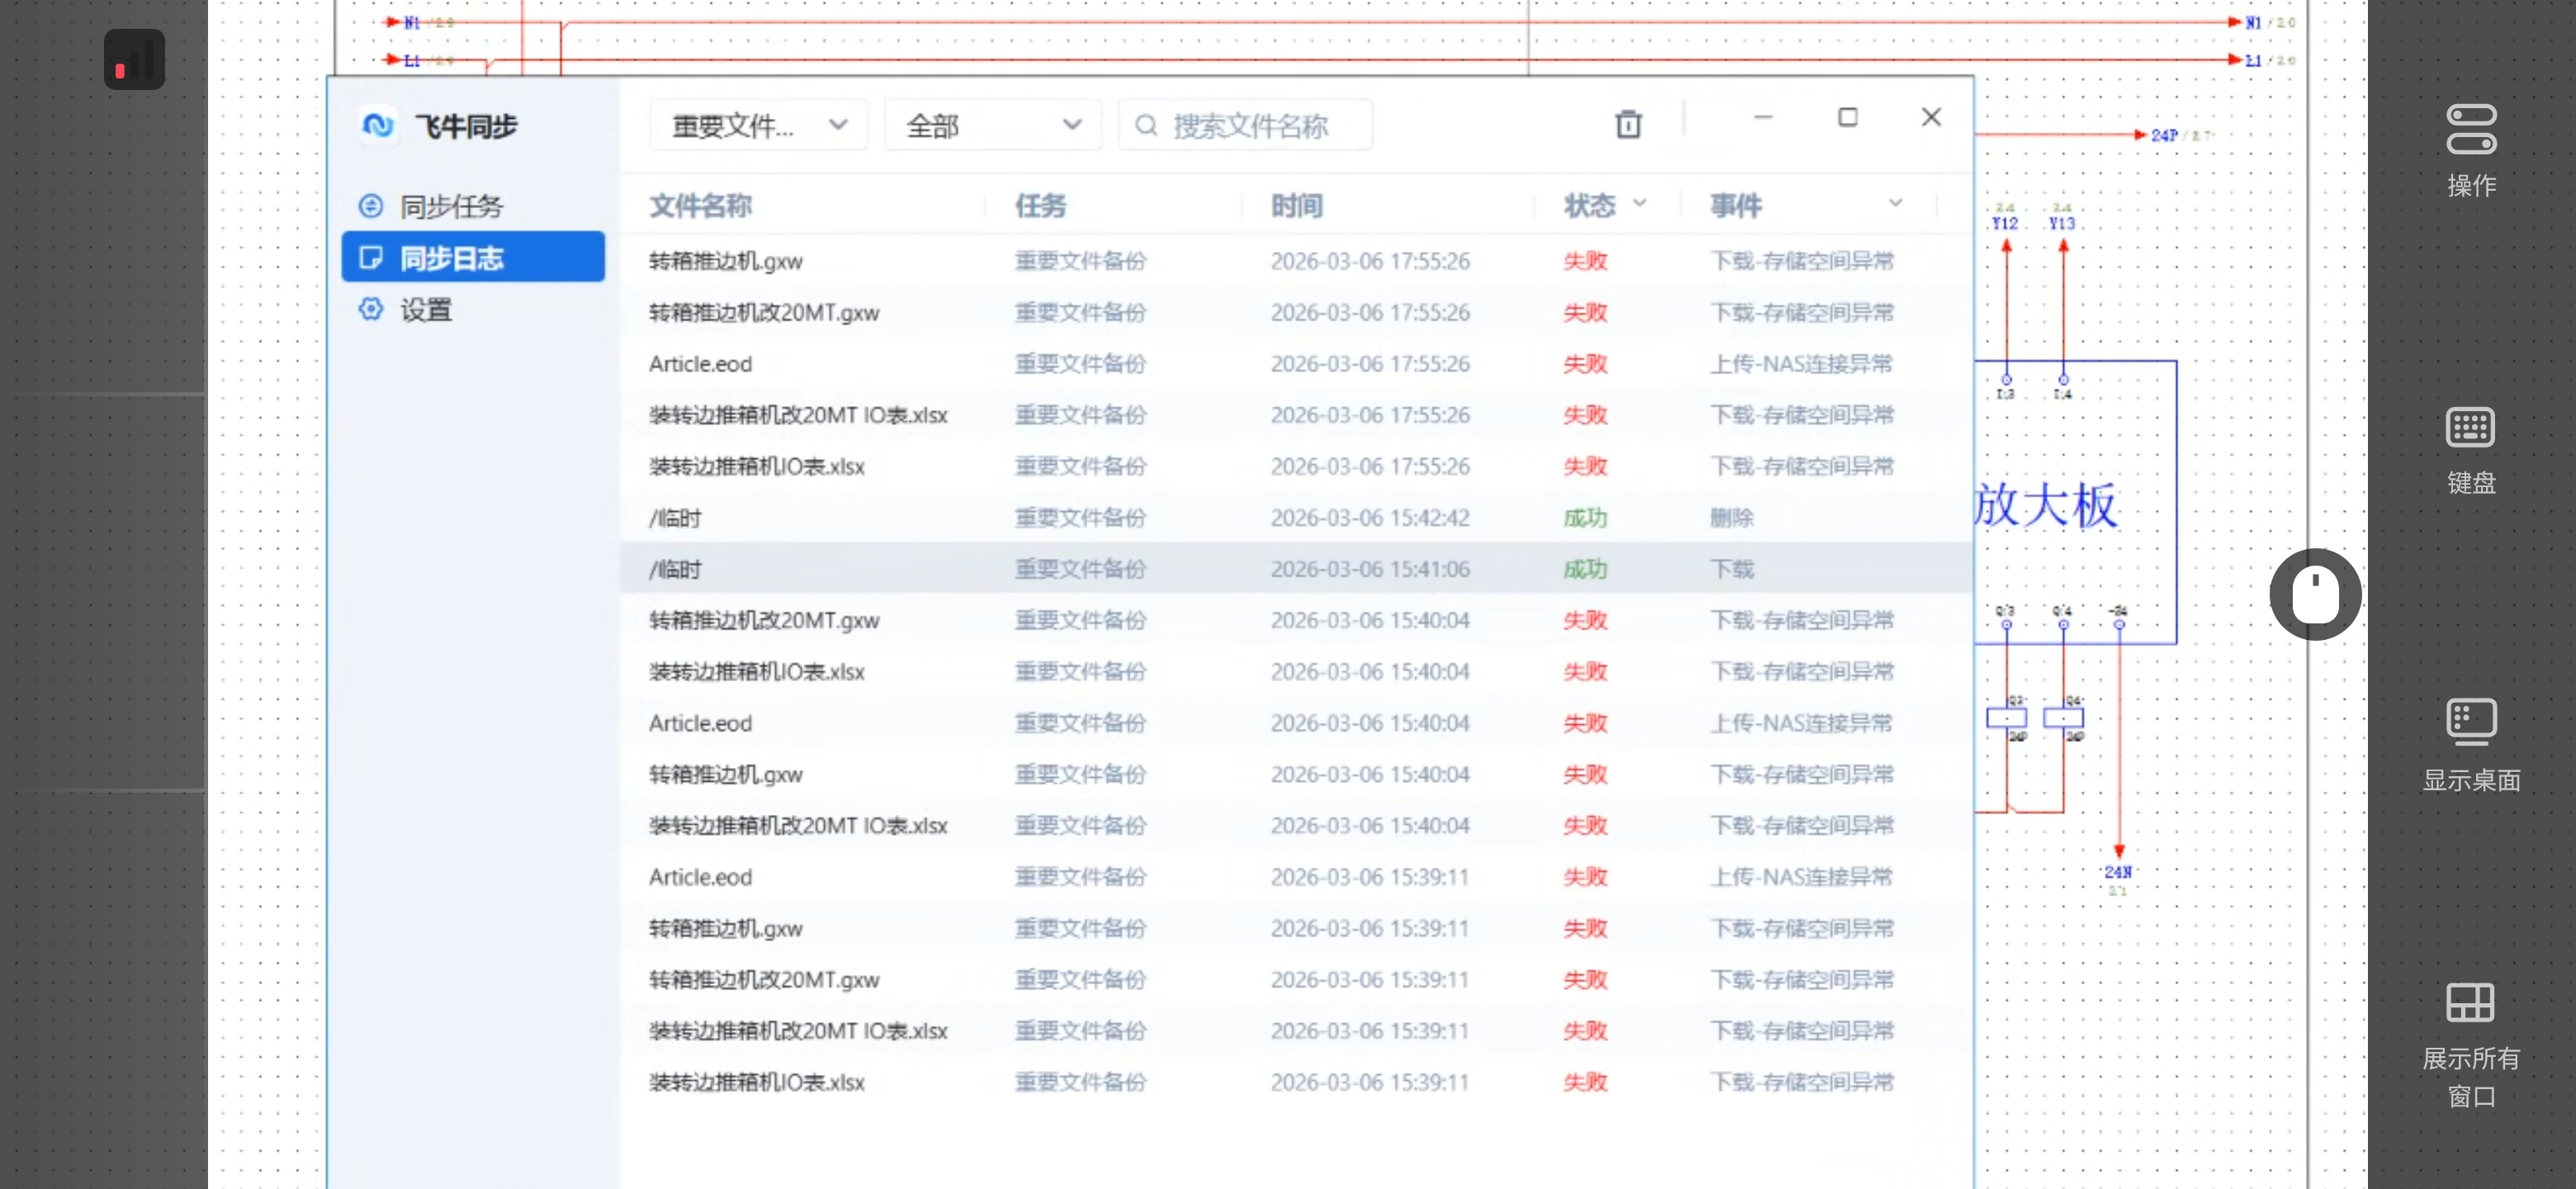The height and width of the screenshot is (1189, 2576).
Task: Click the 飞牛同步 app logo
Action: [377, 126]
